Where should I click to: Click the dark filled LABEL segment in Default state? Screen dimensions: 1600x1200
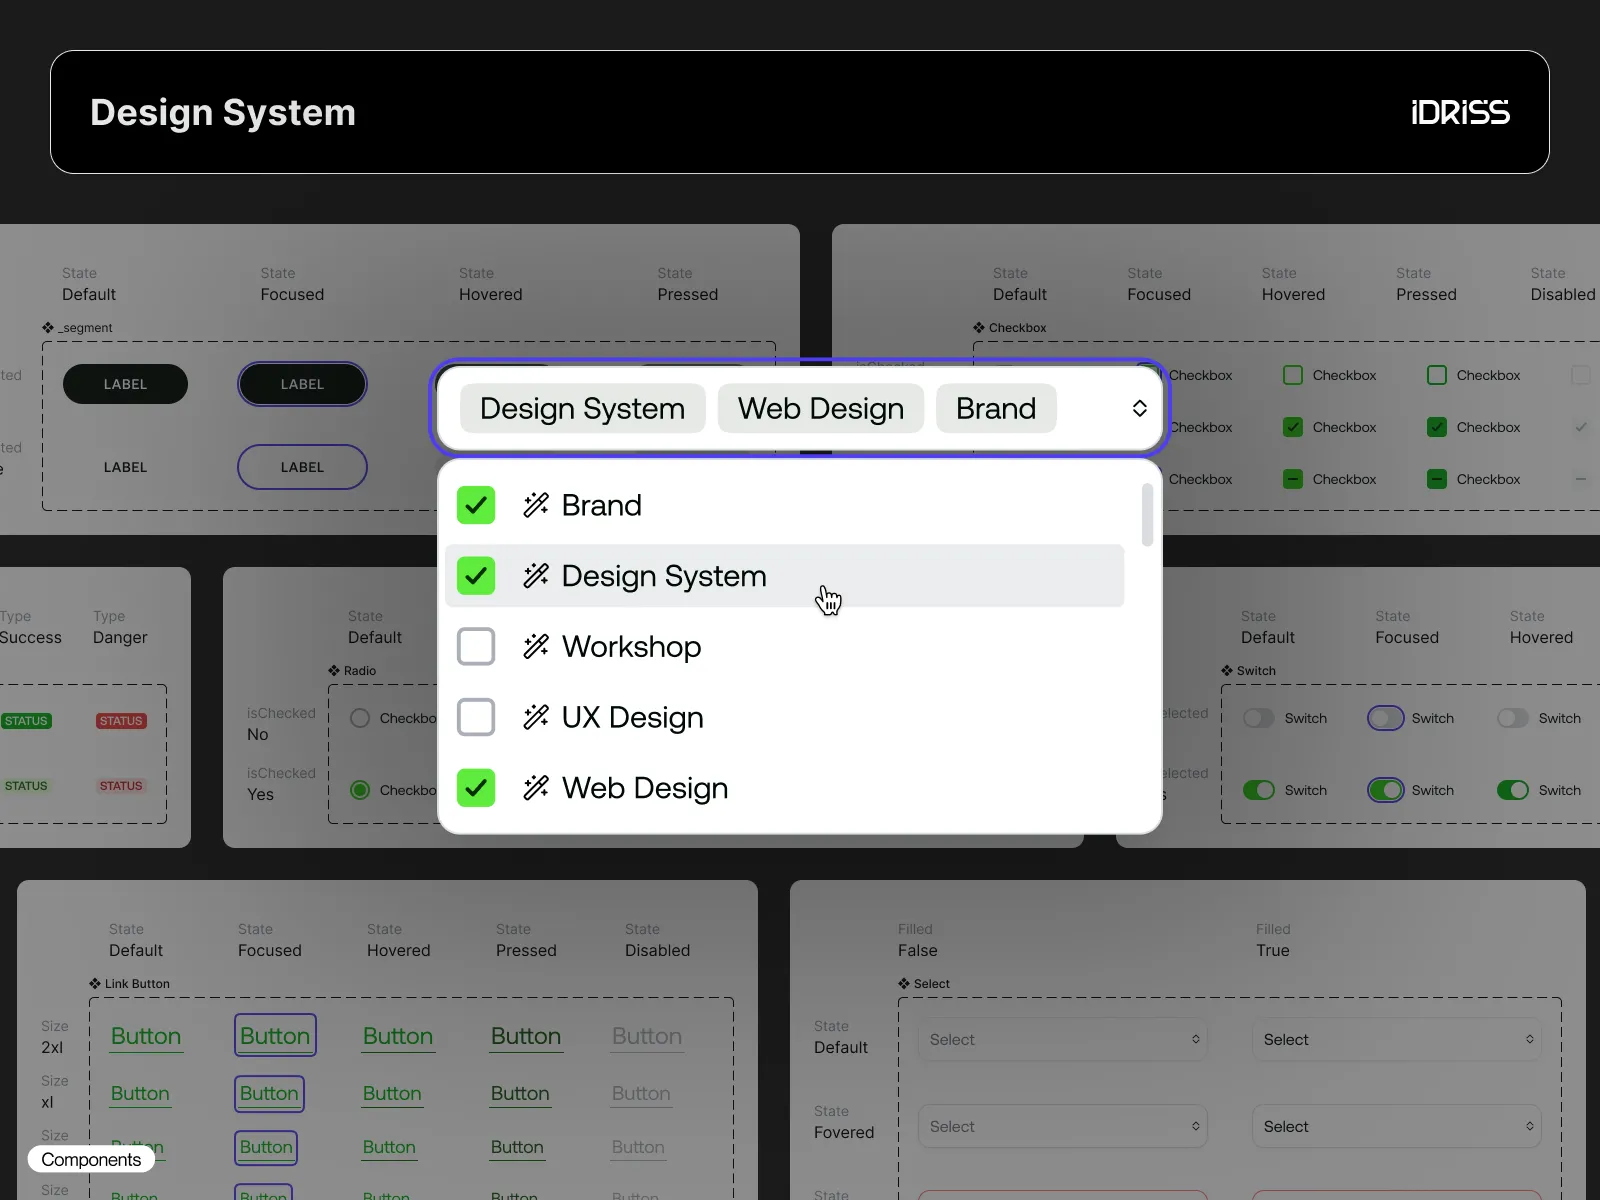pyautogui.click(x=125, y=384)
